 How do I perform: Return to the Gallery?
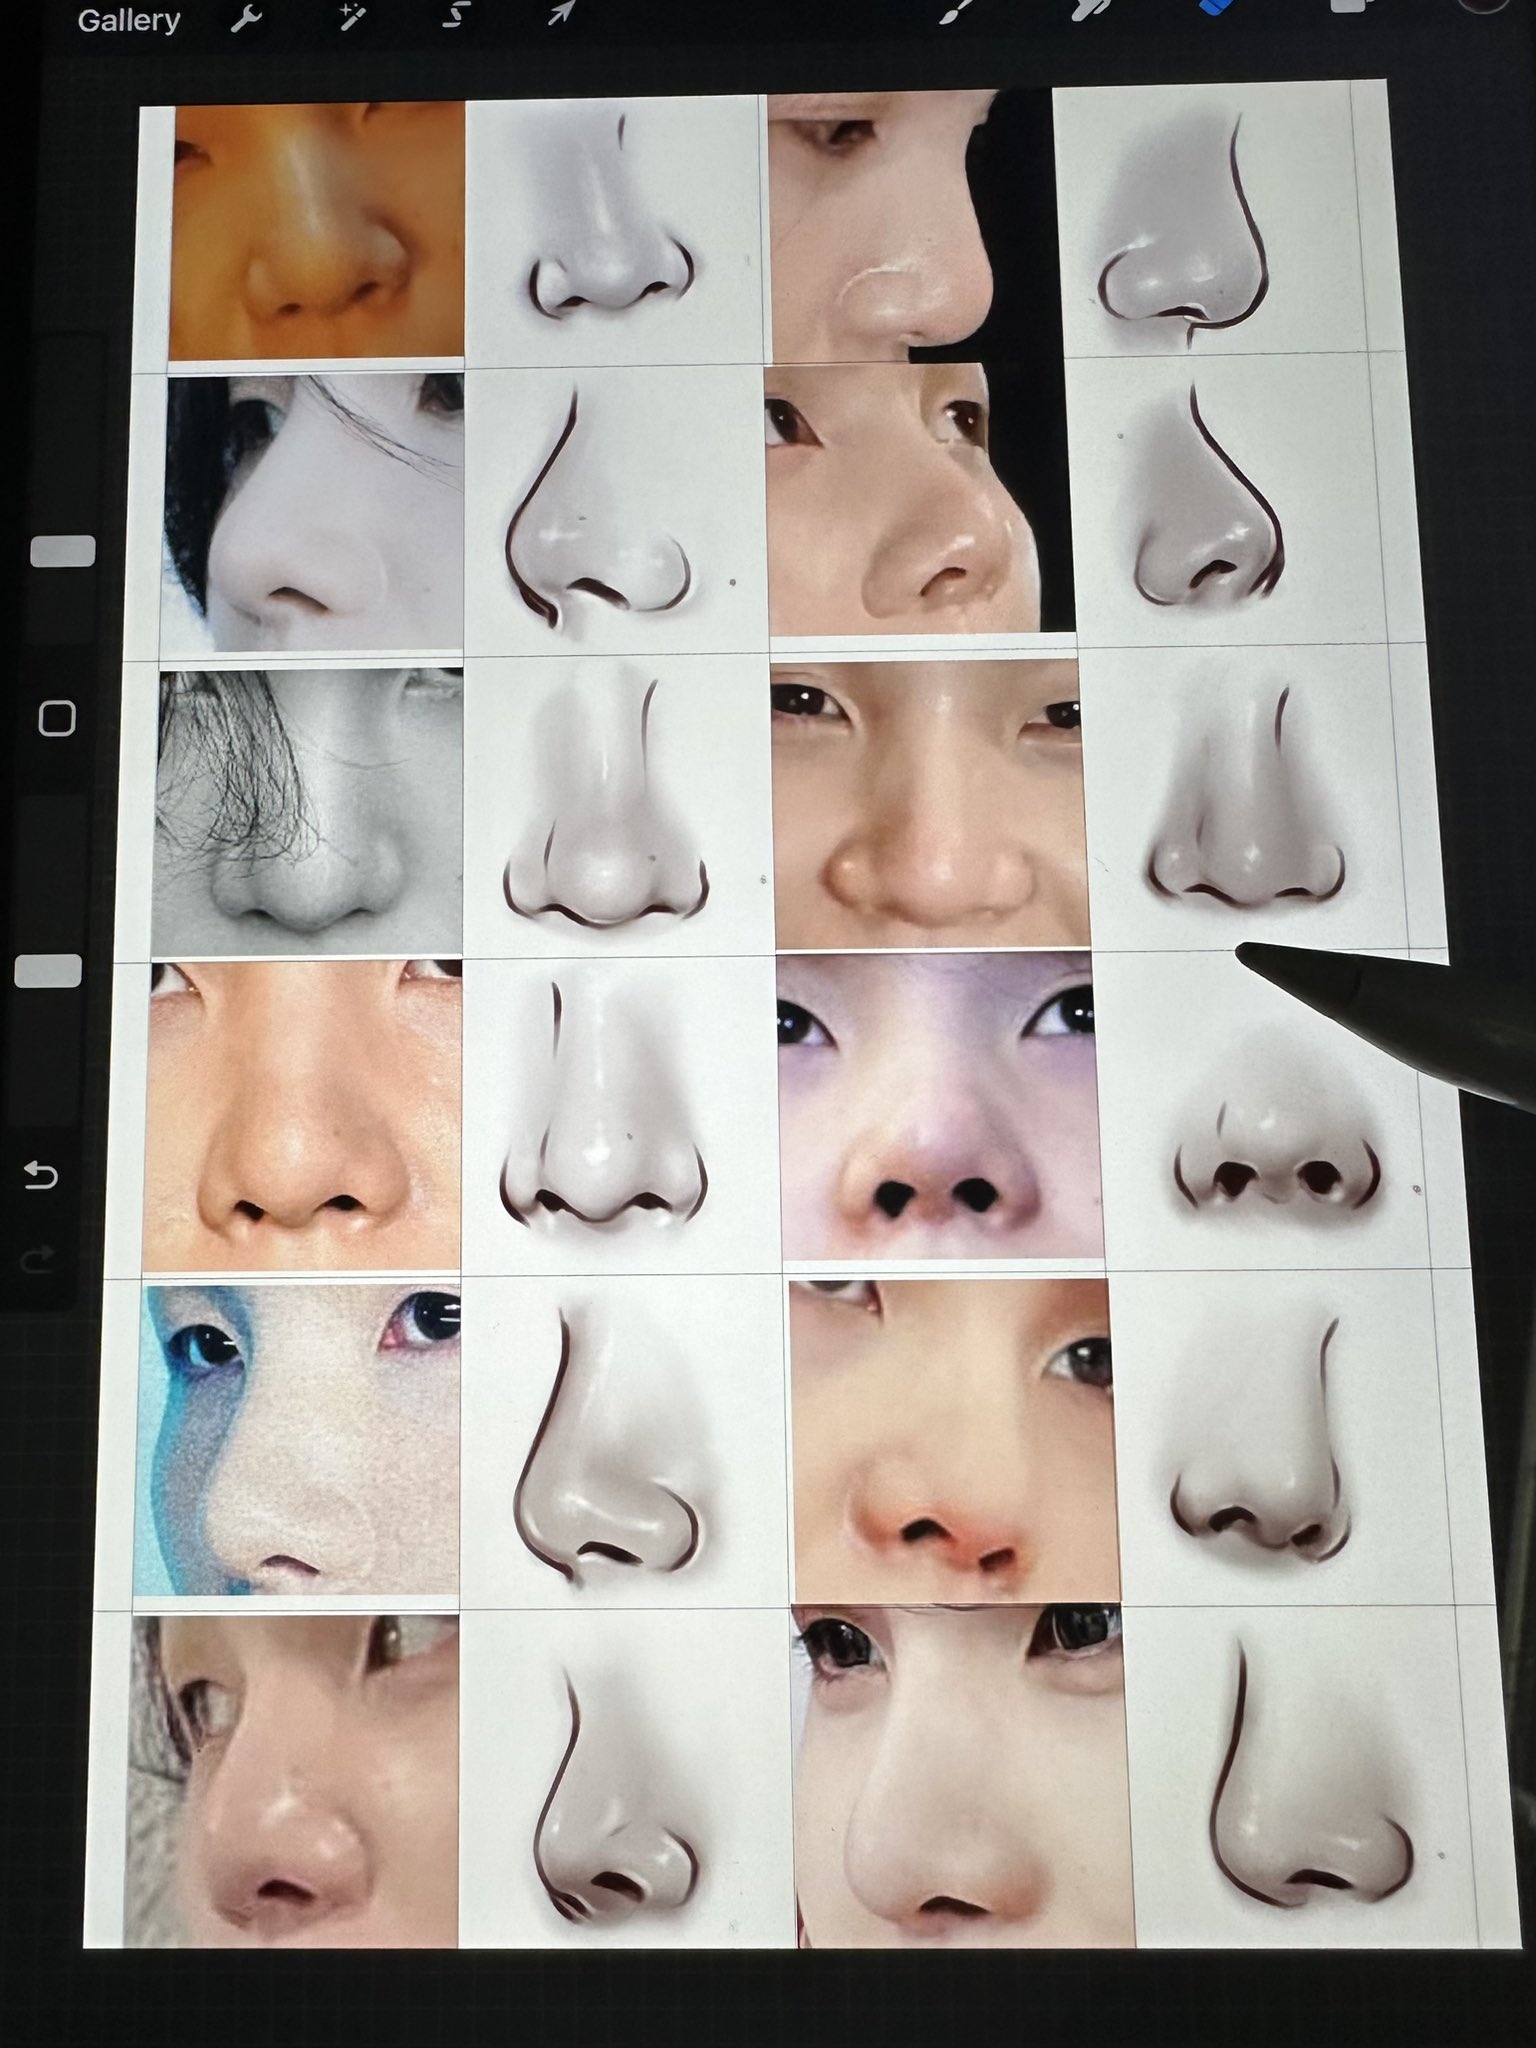128,20
